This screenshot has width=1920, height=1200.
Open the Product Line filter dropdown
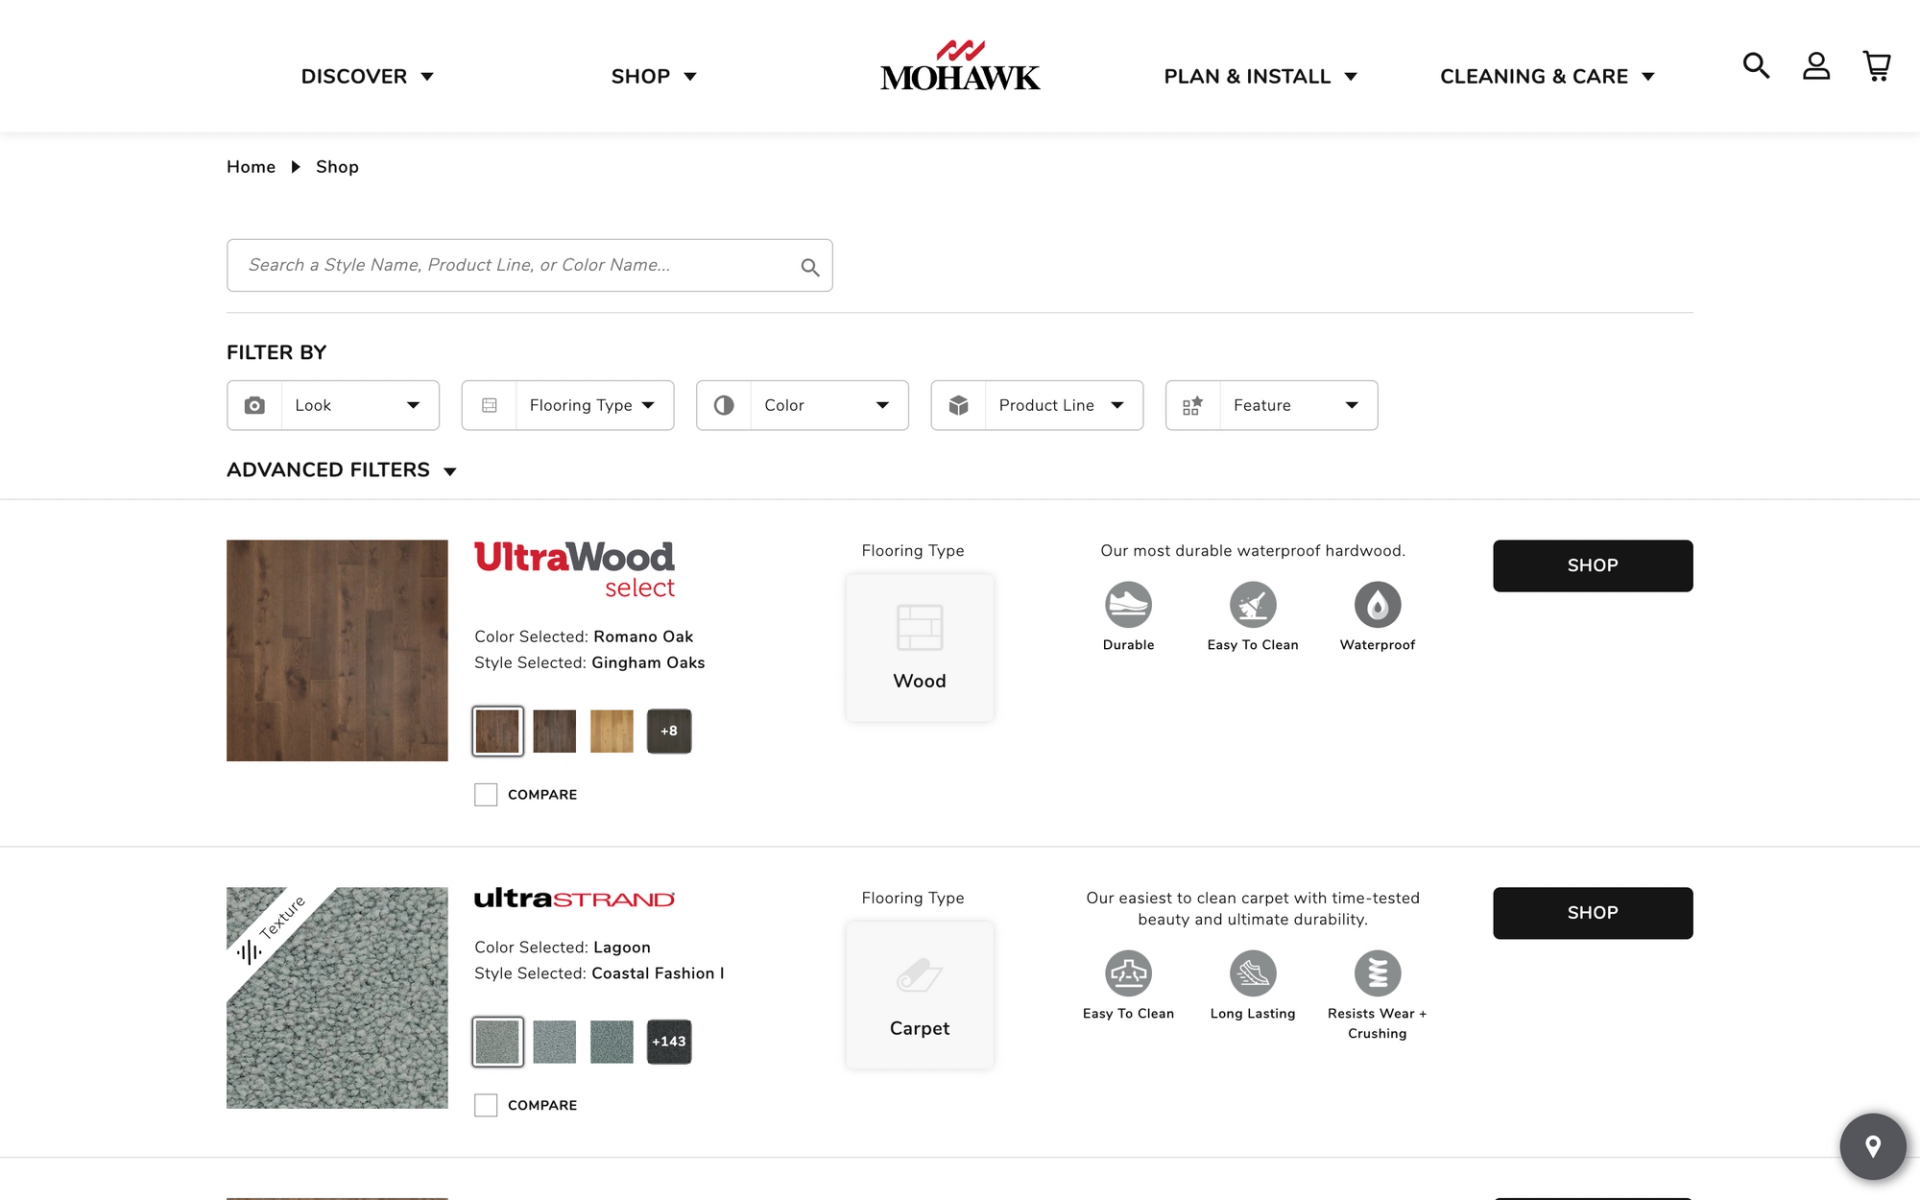point(1036,405)
